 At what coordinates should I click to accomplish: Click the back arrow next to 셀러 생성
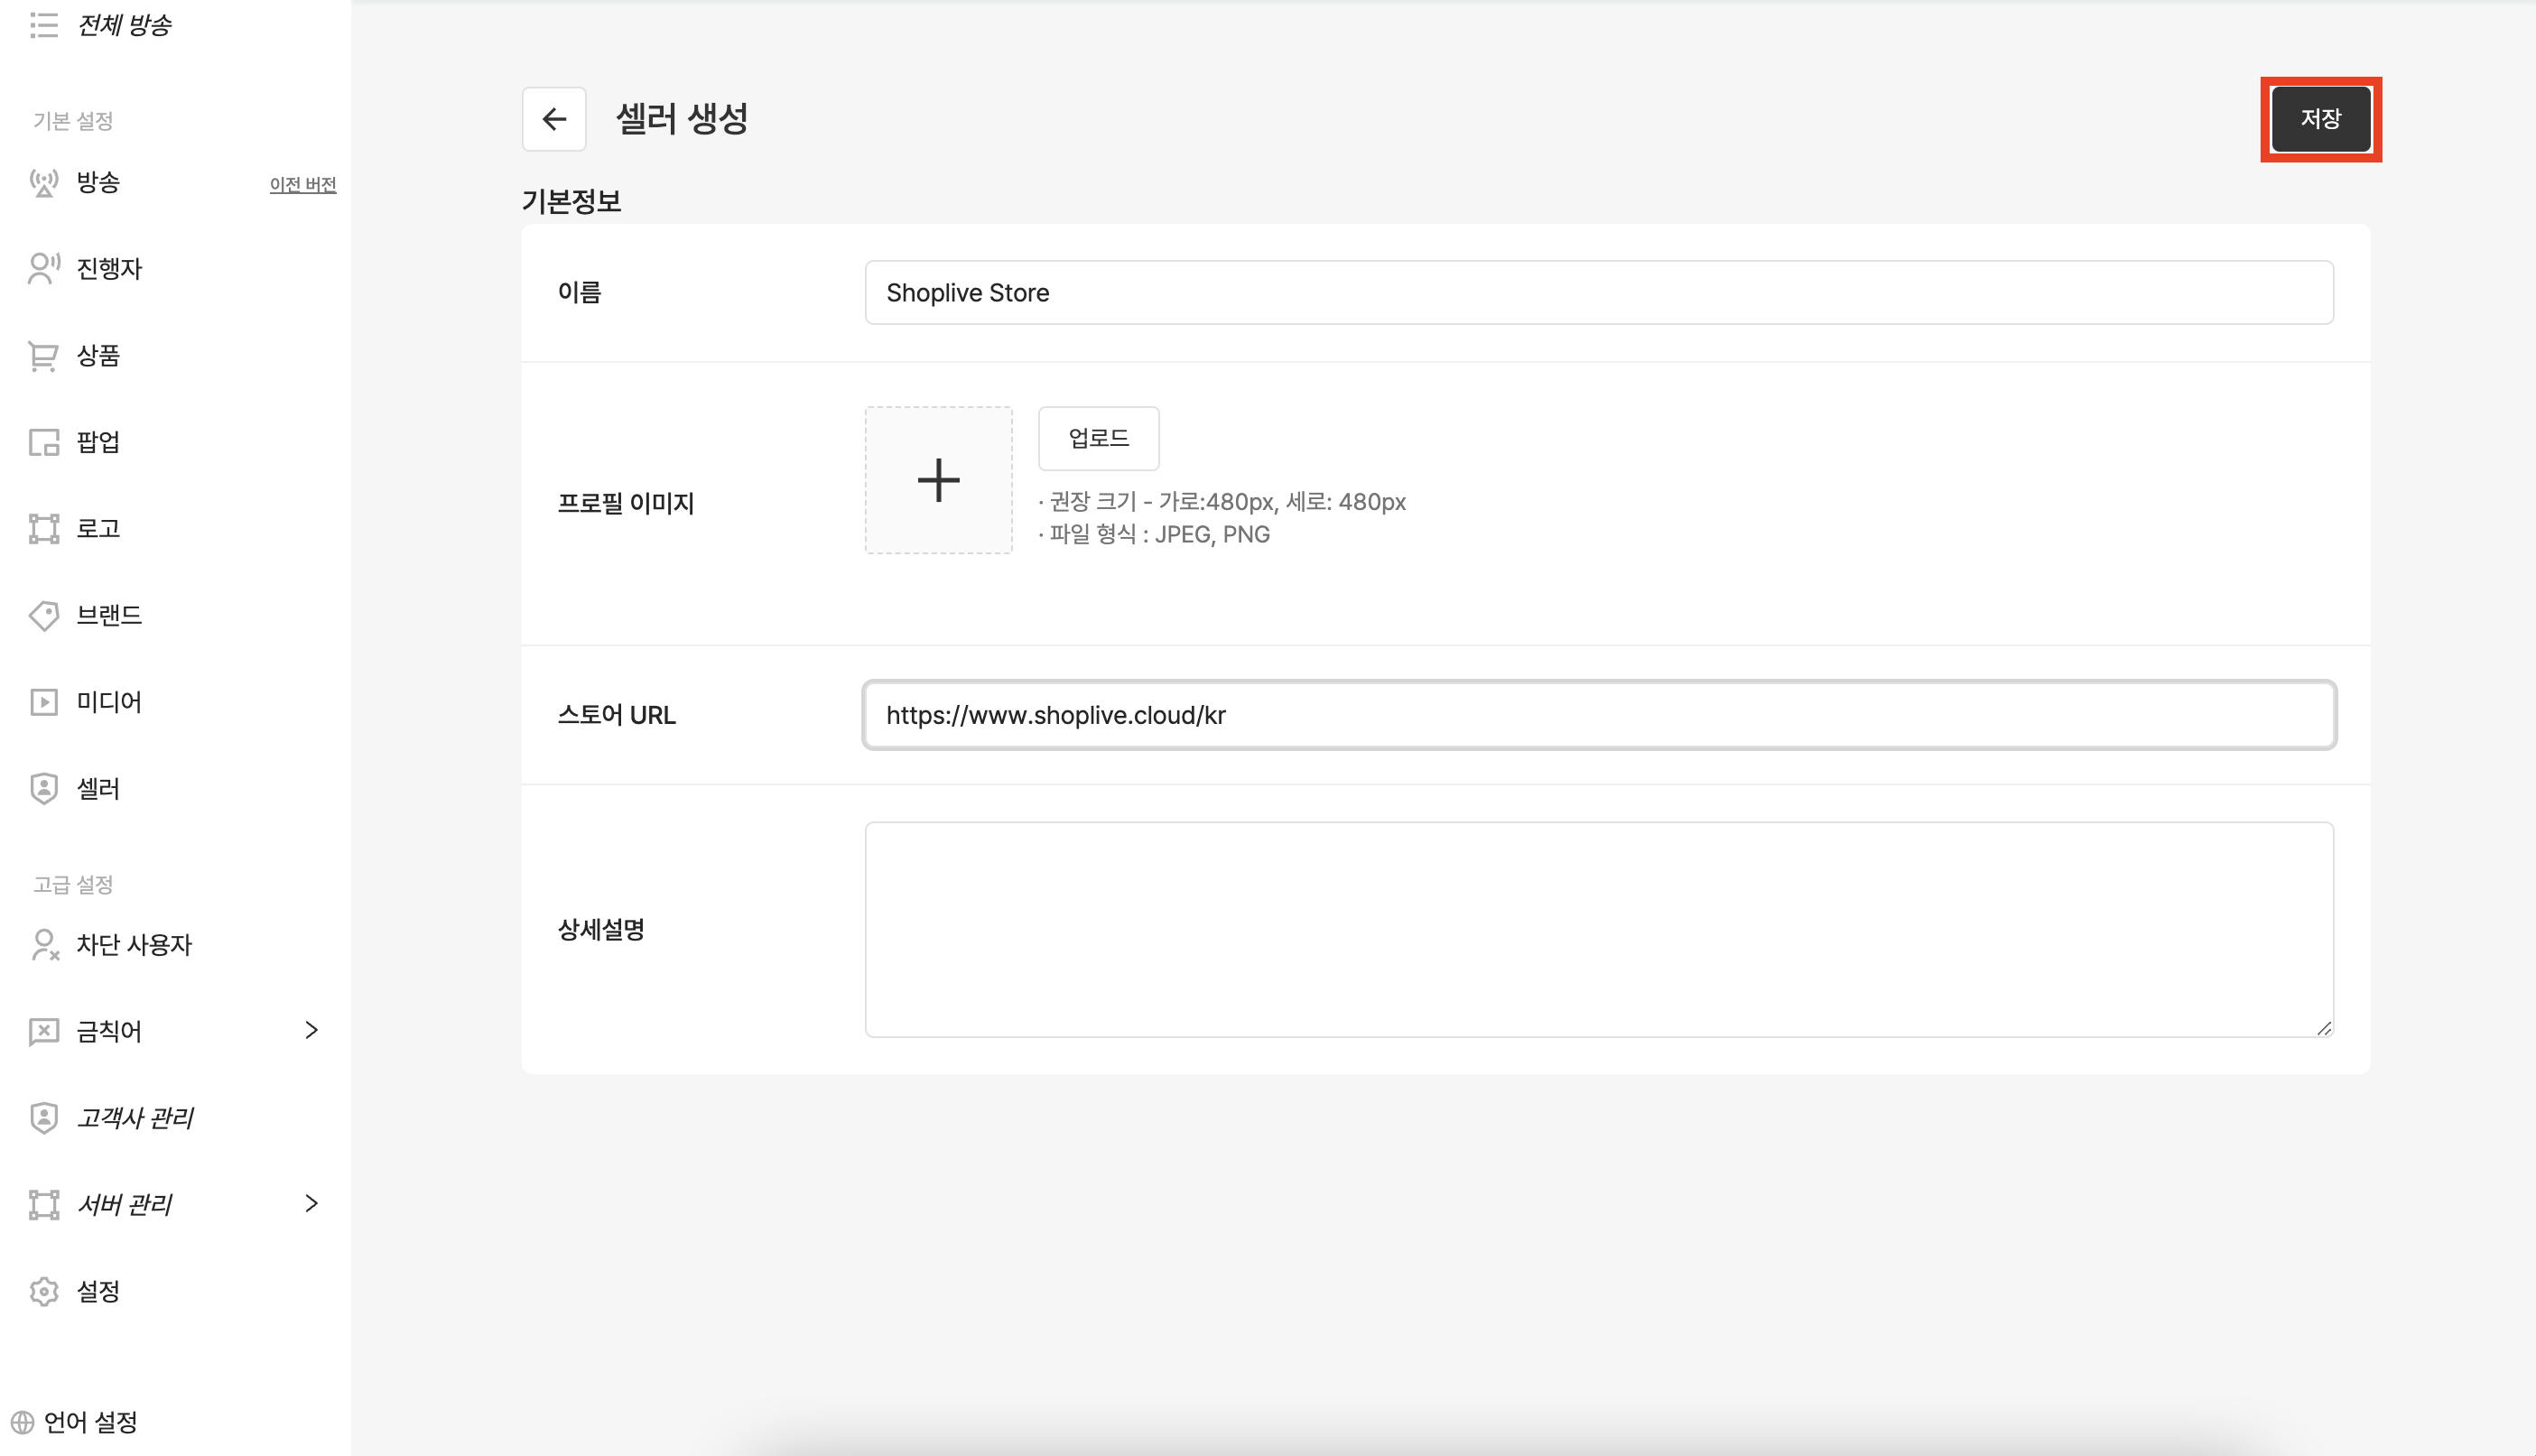point(554,119)
